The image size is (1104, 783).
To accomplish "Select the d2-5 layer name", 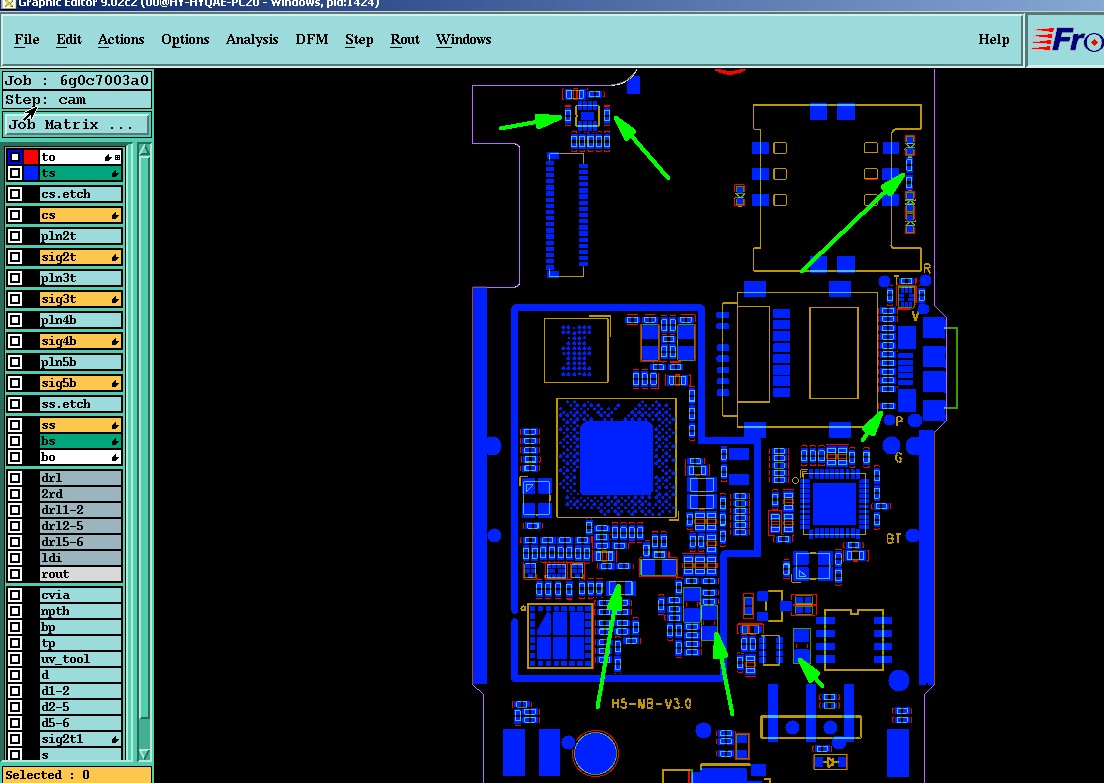I will pos(80,707).
